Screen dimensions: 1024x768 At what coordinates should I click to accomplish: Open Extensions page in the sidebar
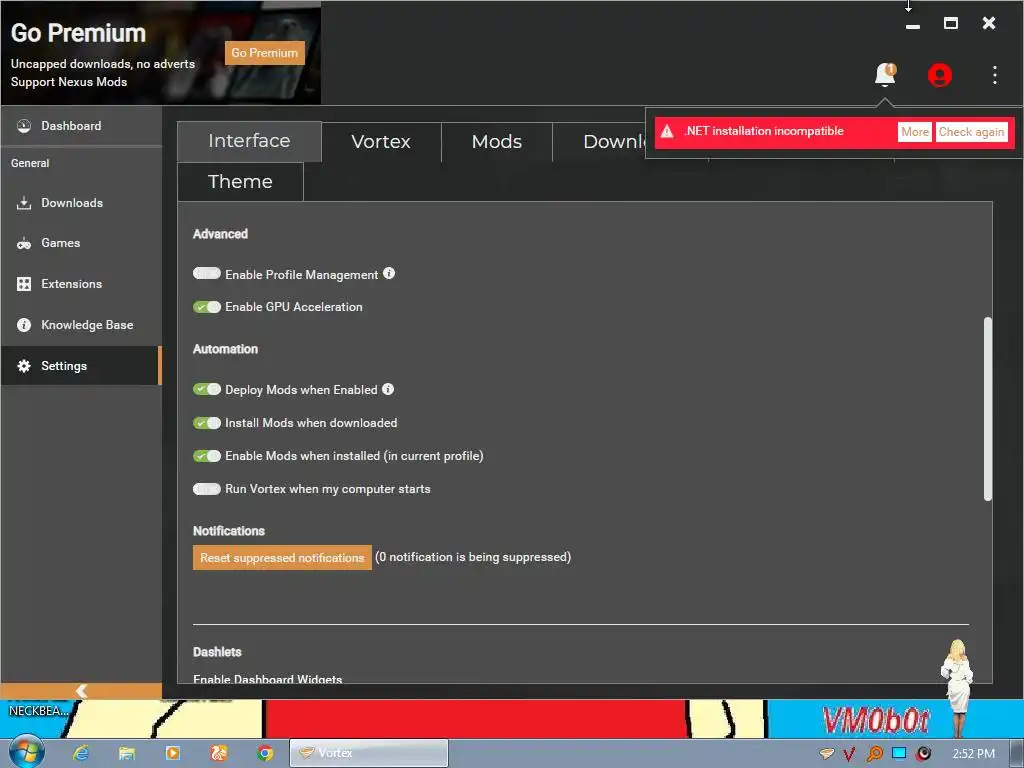tap(81, 284)
